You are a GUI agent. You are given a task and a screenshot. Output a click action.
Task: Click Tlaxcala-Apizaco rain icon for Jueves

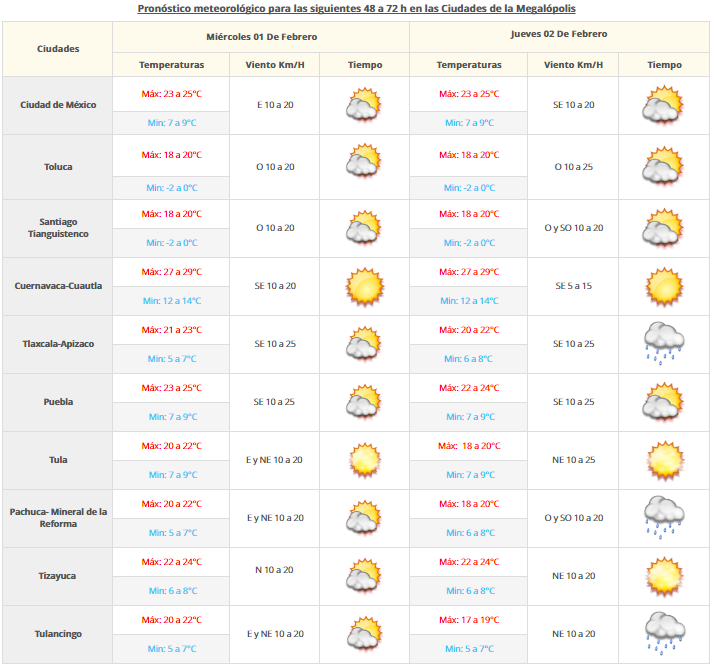(664, 343)
